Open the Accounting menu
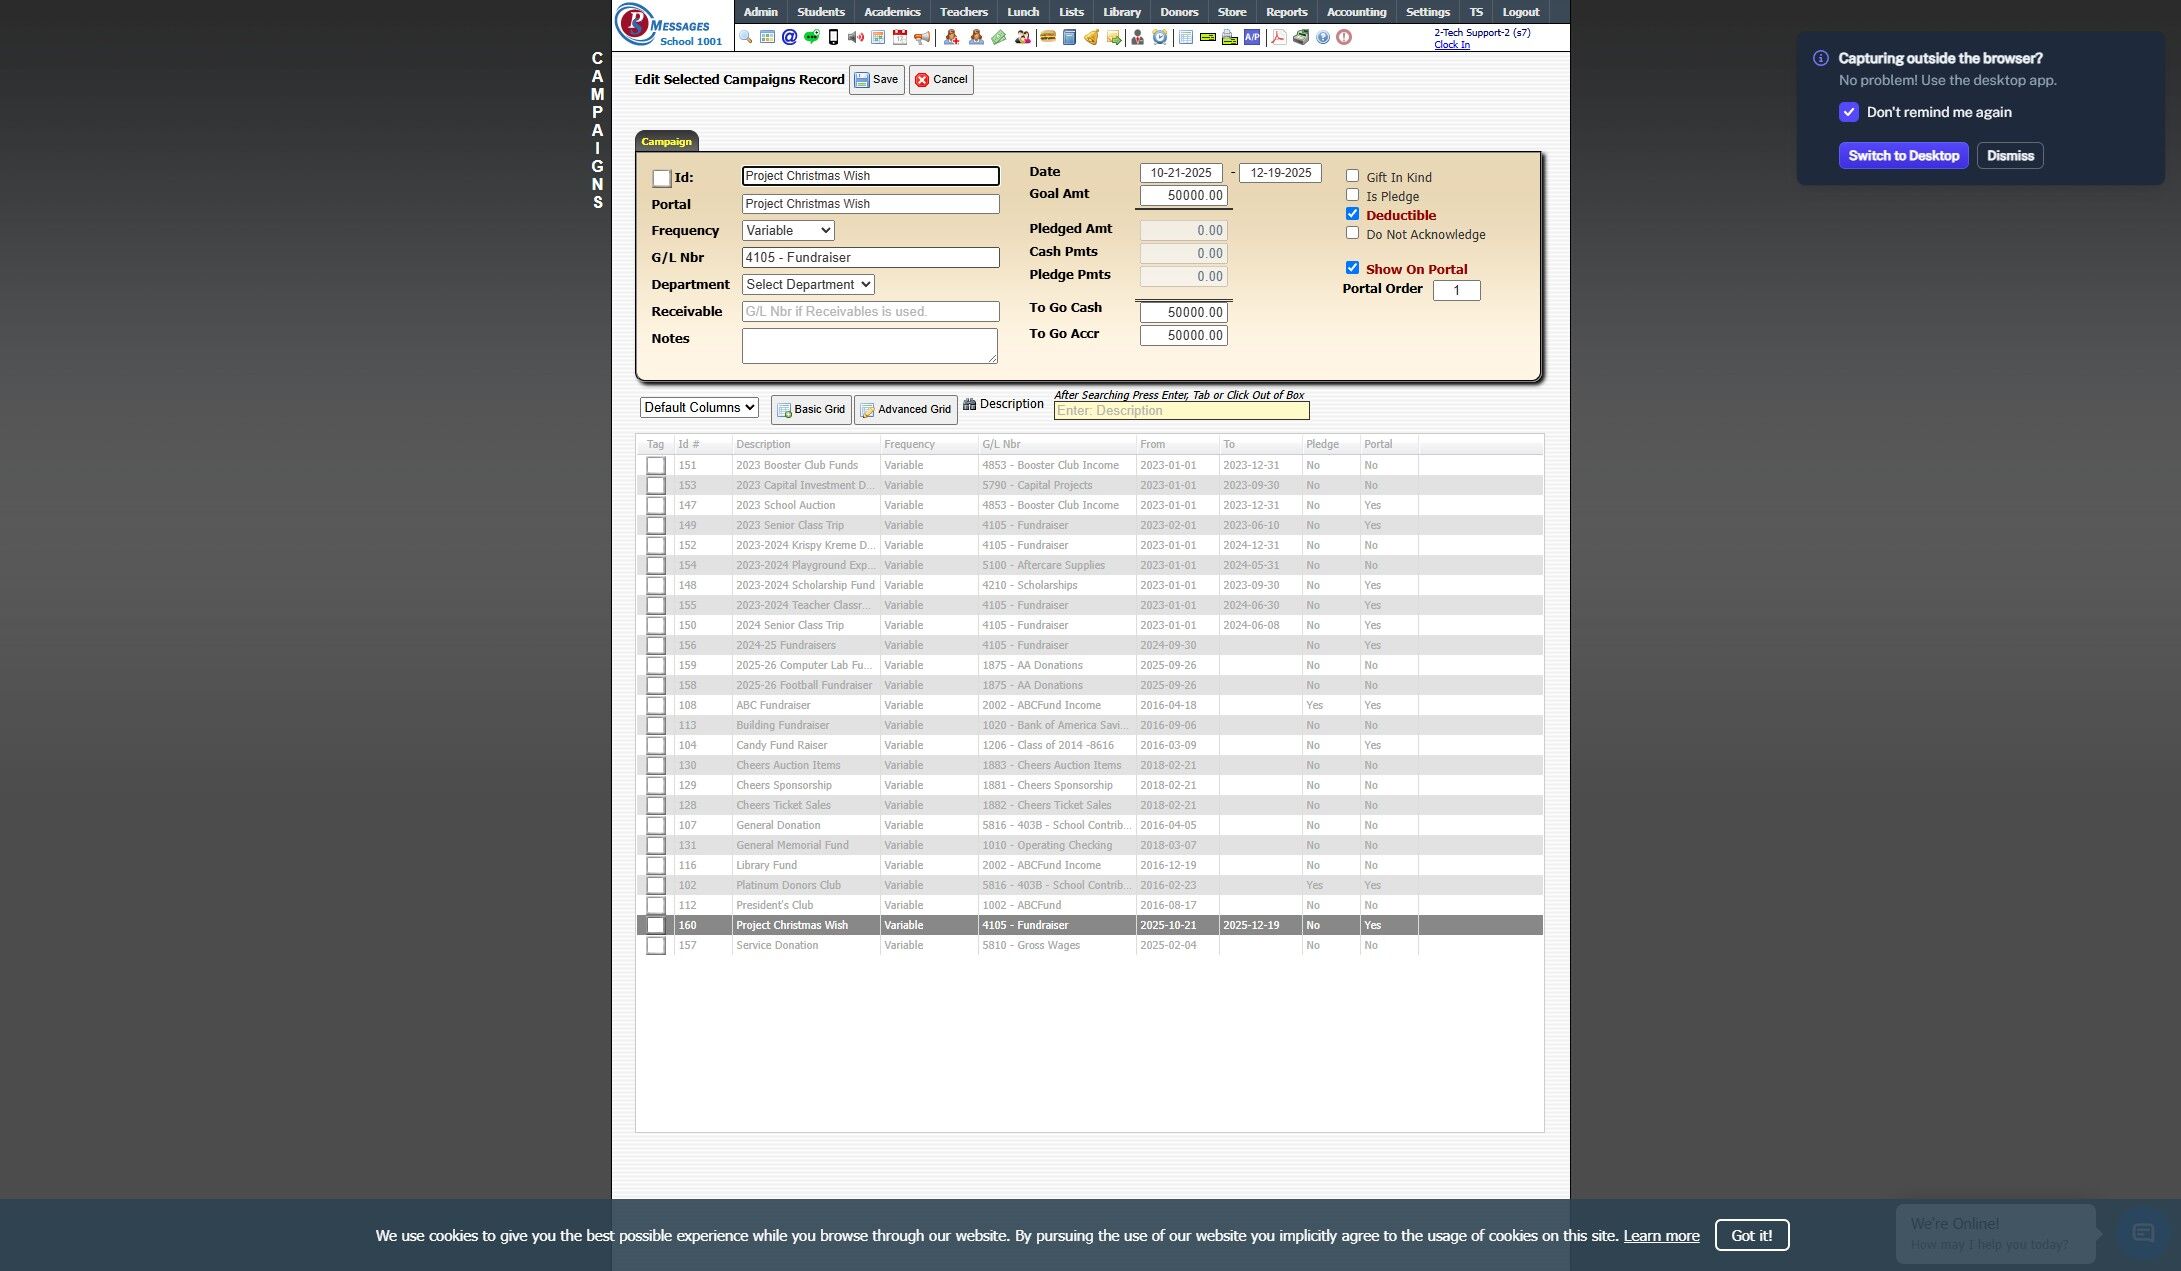 [x=1355, y=12]
